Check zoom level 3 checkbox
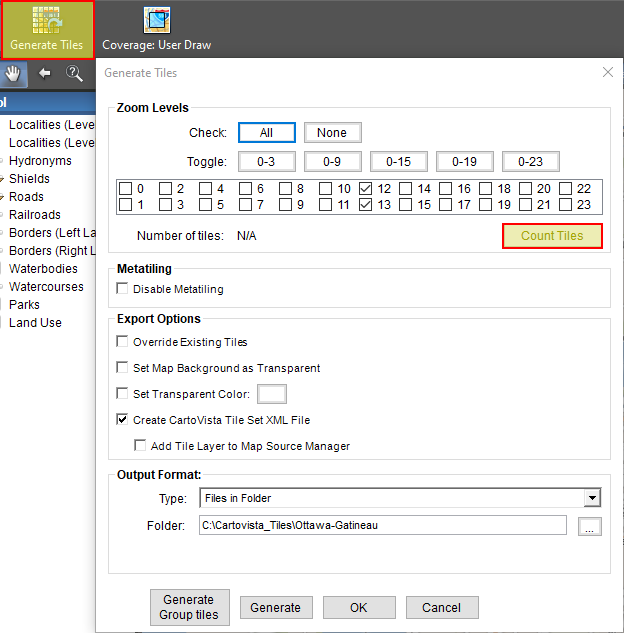Image resolution: width=624 pixels, height=633 pixels. 165,205
